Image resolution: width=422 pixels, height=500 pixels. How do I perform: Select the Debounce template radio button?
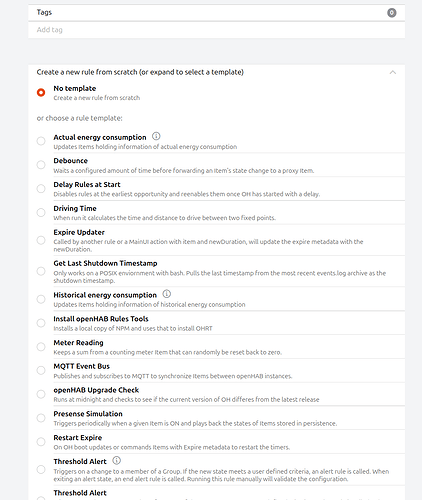(41, 165)
